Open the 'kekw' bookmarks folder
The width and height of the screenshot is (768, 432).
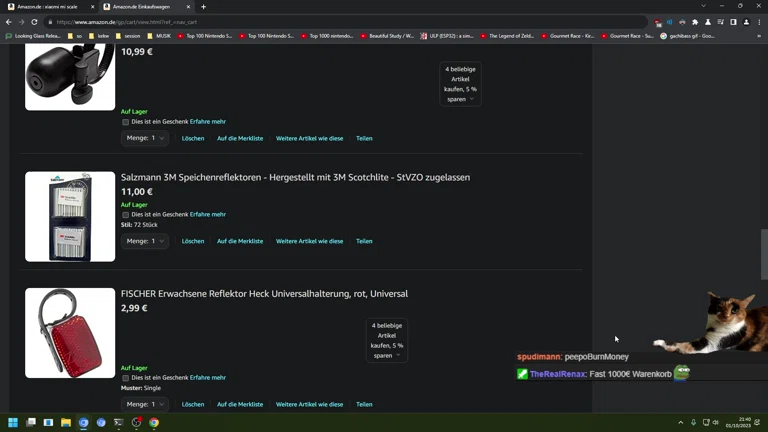tap(99, 36)
